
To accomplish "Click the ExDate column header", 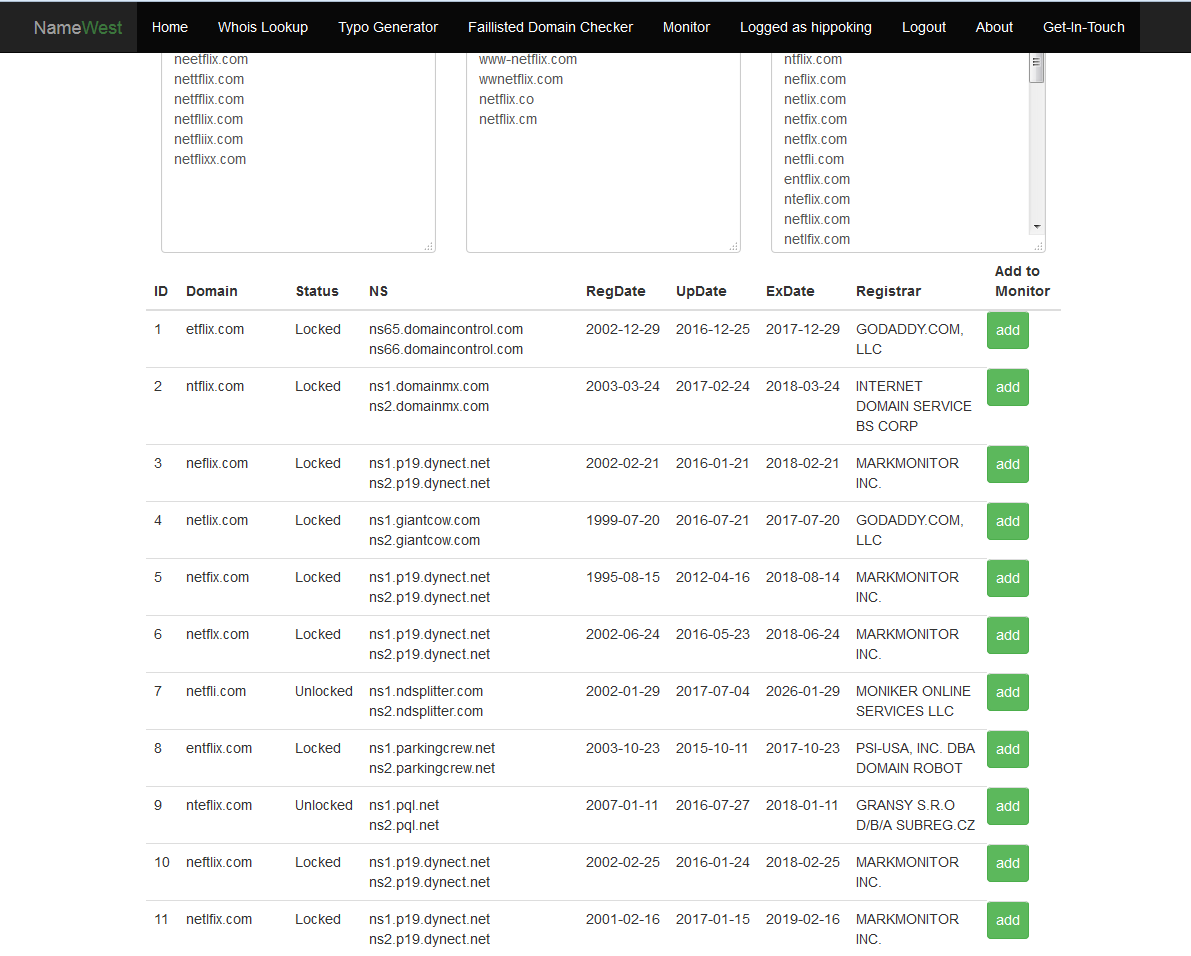I will pos(790,292).
